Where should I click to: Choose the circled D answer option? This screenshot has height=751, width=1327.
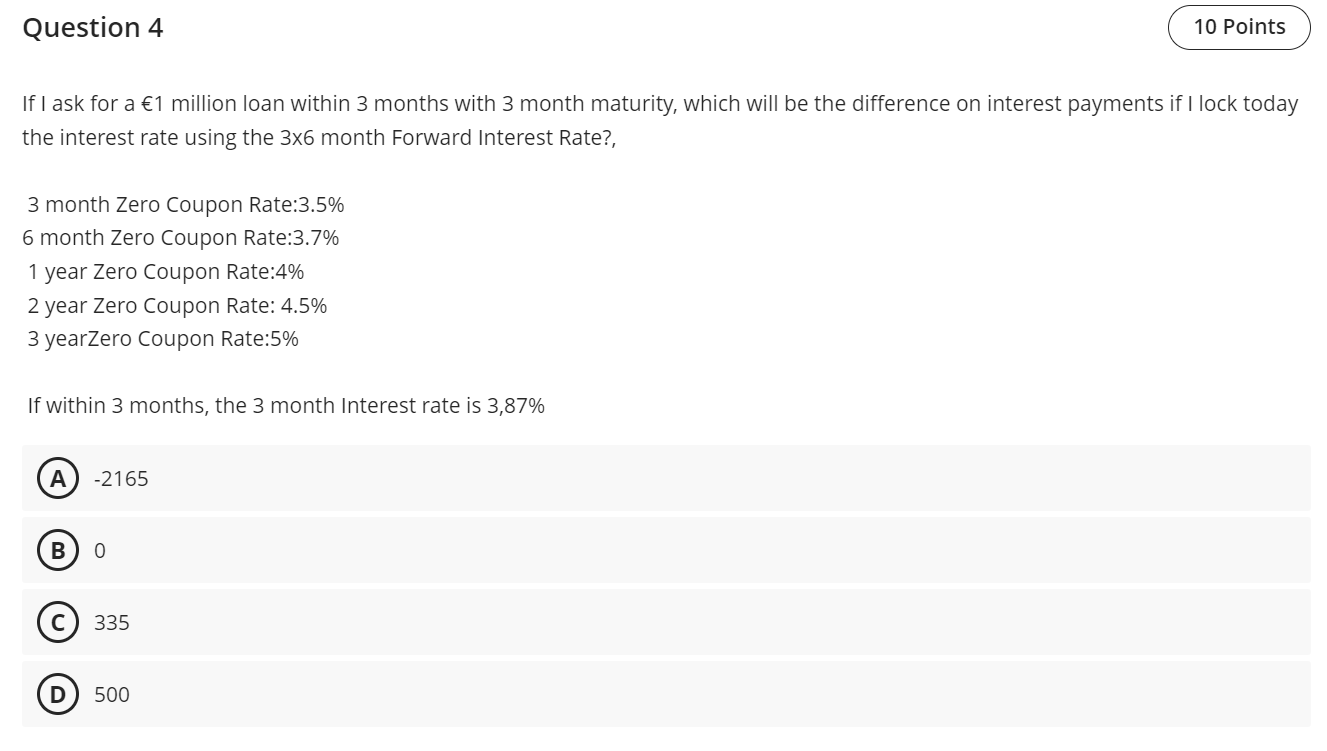(58, 694)
